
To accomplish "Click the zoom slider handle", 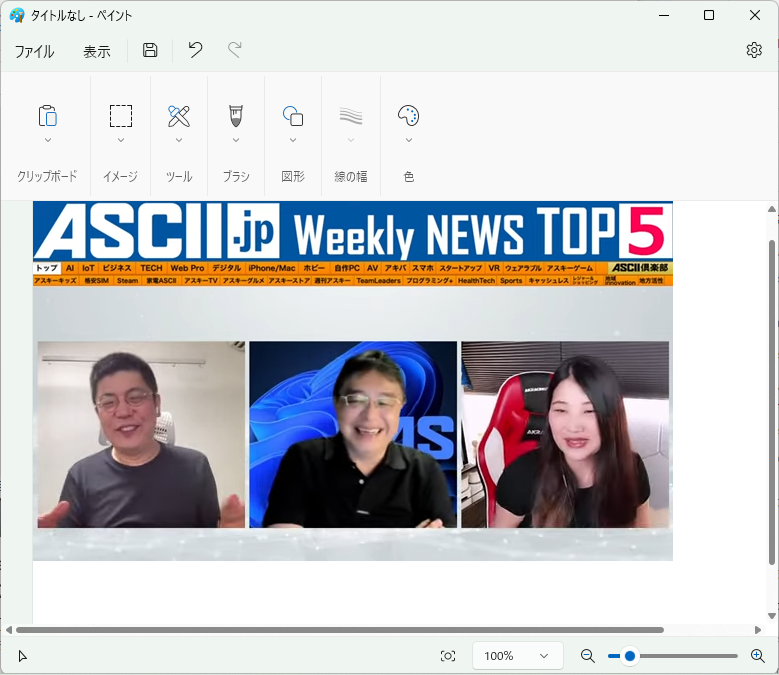I will pos(630,656).
